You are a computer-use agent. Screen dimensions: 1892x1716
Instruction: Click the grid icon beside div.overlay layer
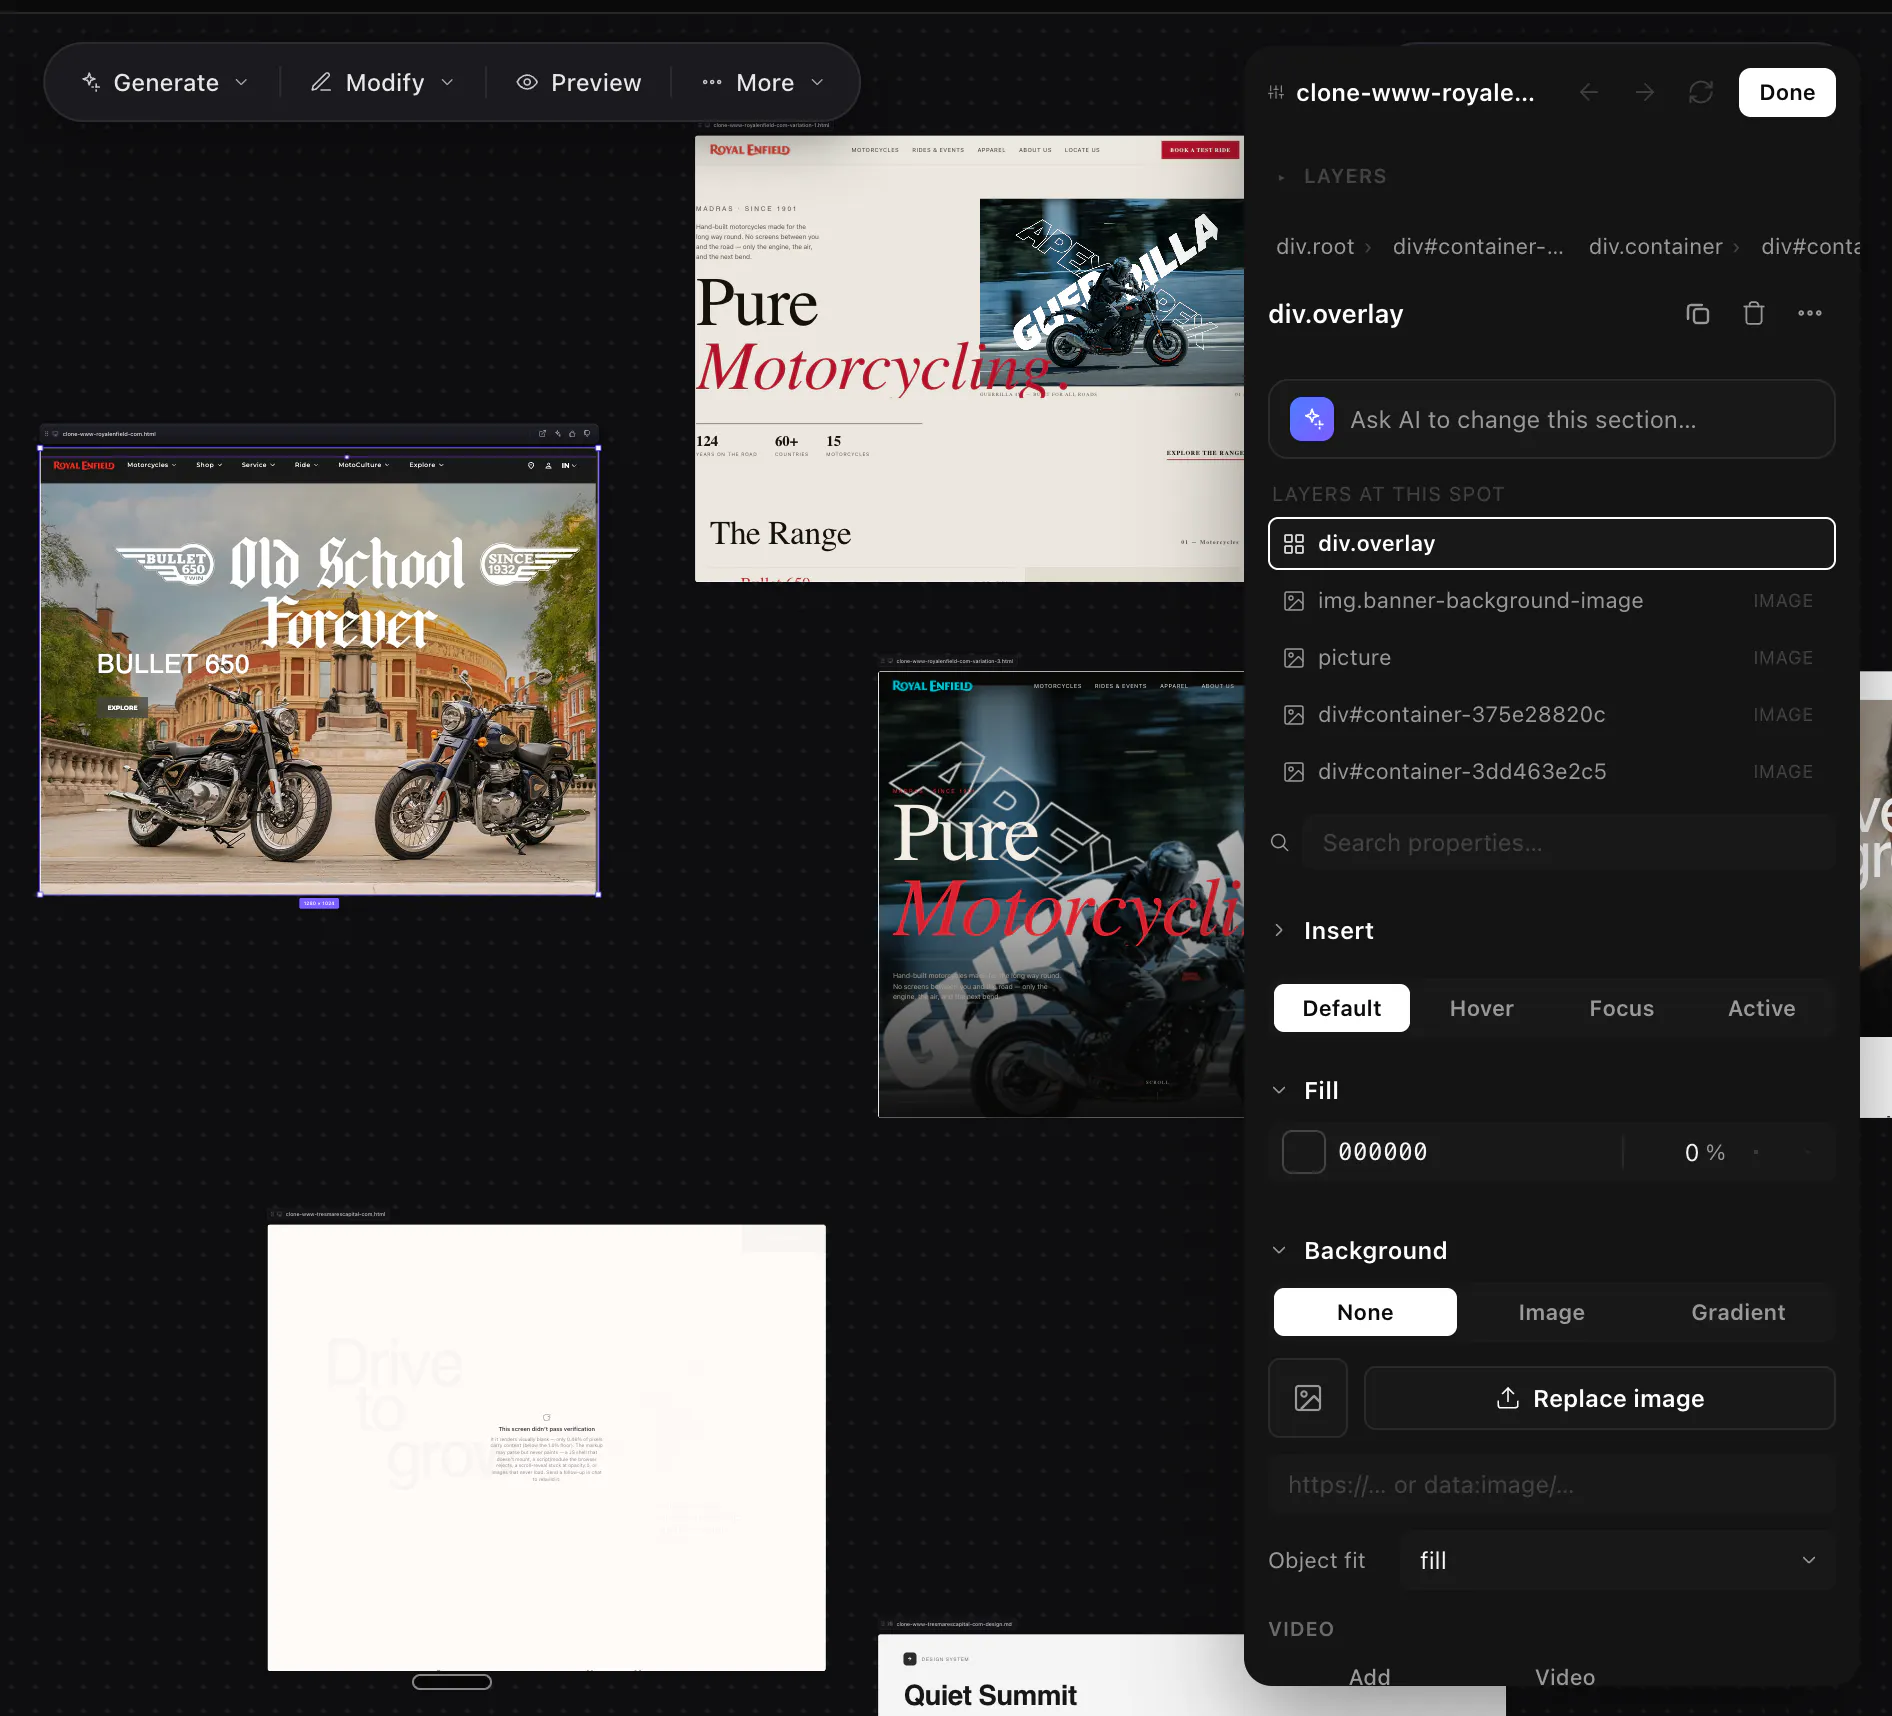(1294, 544)
